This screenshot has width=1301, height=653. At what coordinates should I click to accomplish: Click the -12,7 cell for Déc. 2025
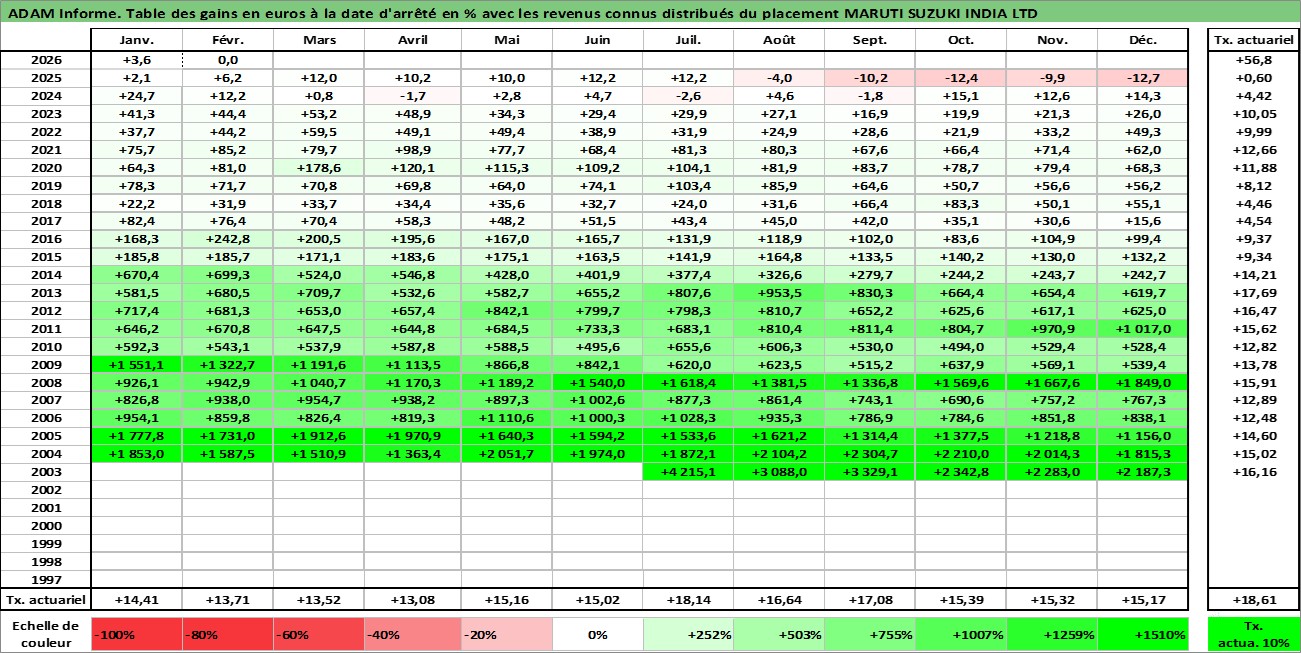pyautogui.click(x=1143, y=78)
